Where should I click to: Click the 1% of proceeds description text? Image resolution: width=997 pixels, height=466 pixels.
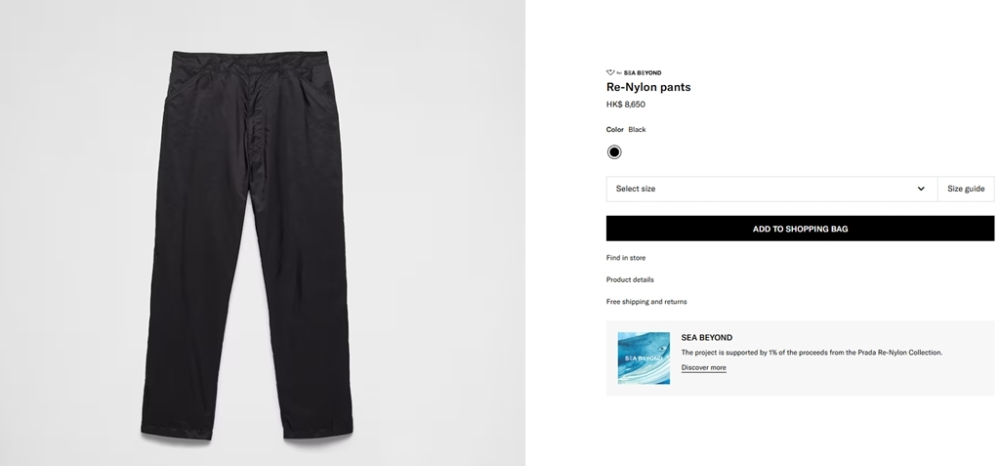click(x=811, y=352)
